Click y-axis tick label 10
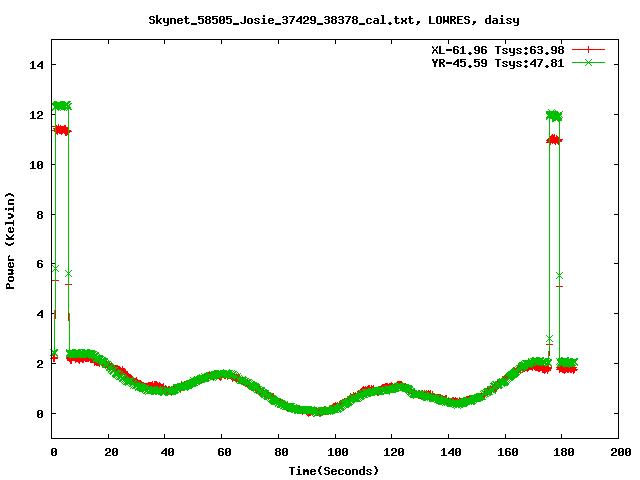The image size is (640, 480). (x=36, y=164)
